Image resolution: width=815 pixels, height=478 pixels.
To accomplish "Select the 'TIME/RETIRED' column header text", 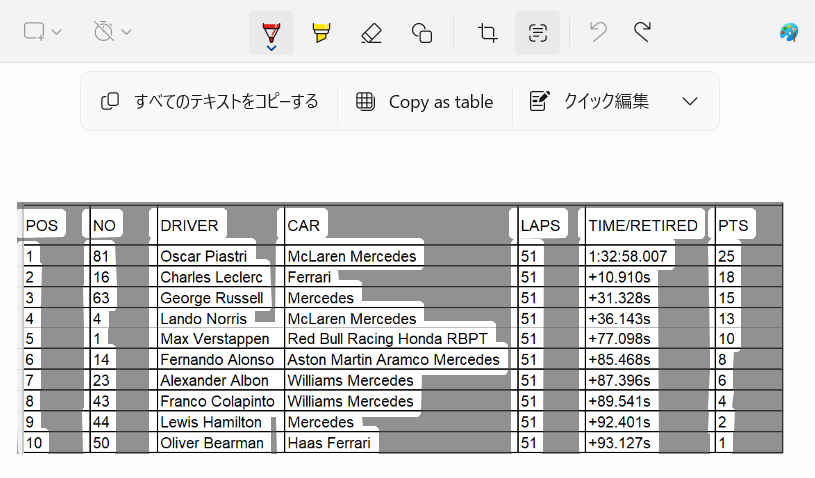I will (x=643, y=225).
